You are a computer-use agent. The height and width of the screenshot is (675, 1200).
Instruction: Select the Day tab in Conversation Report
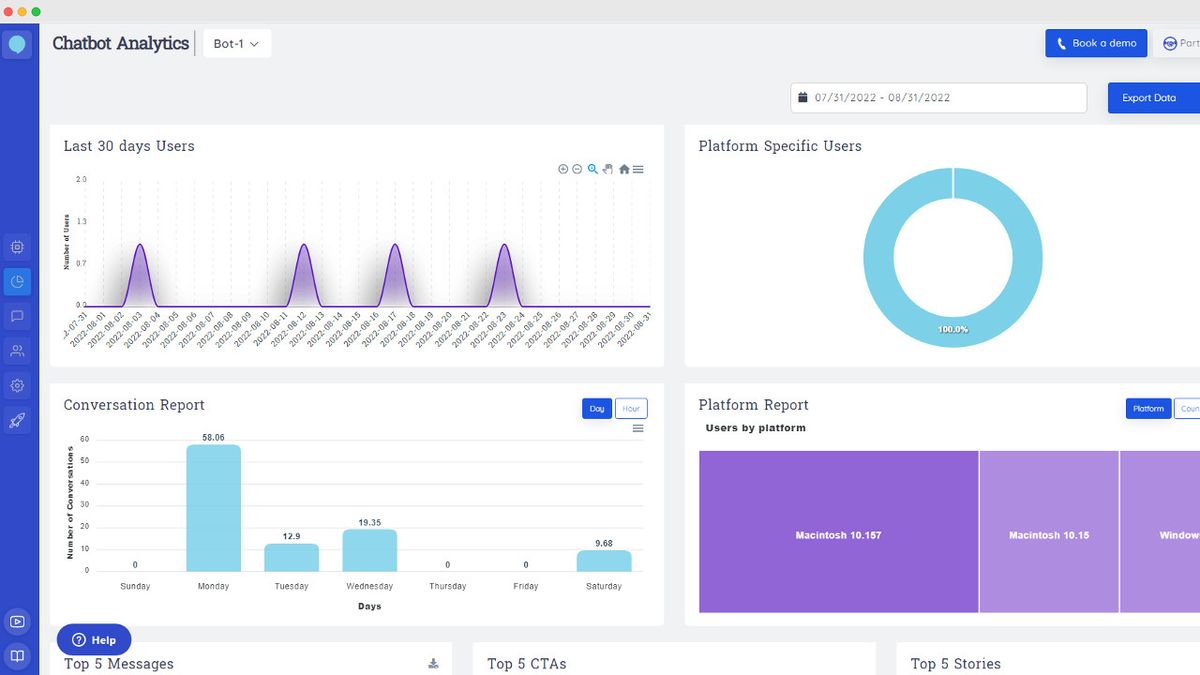click(597, 408)
